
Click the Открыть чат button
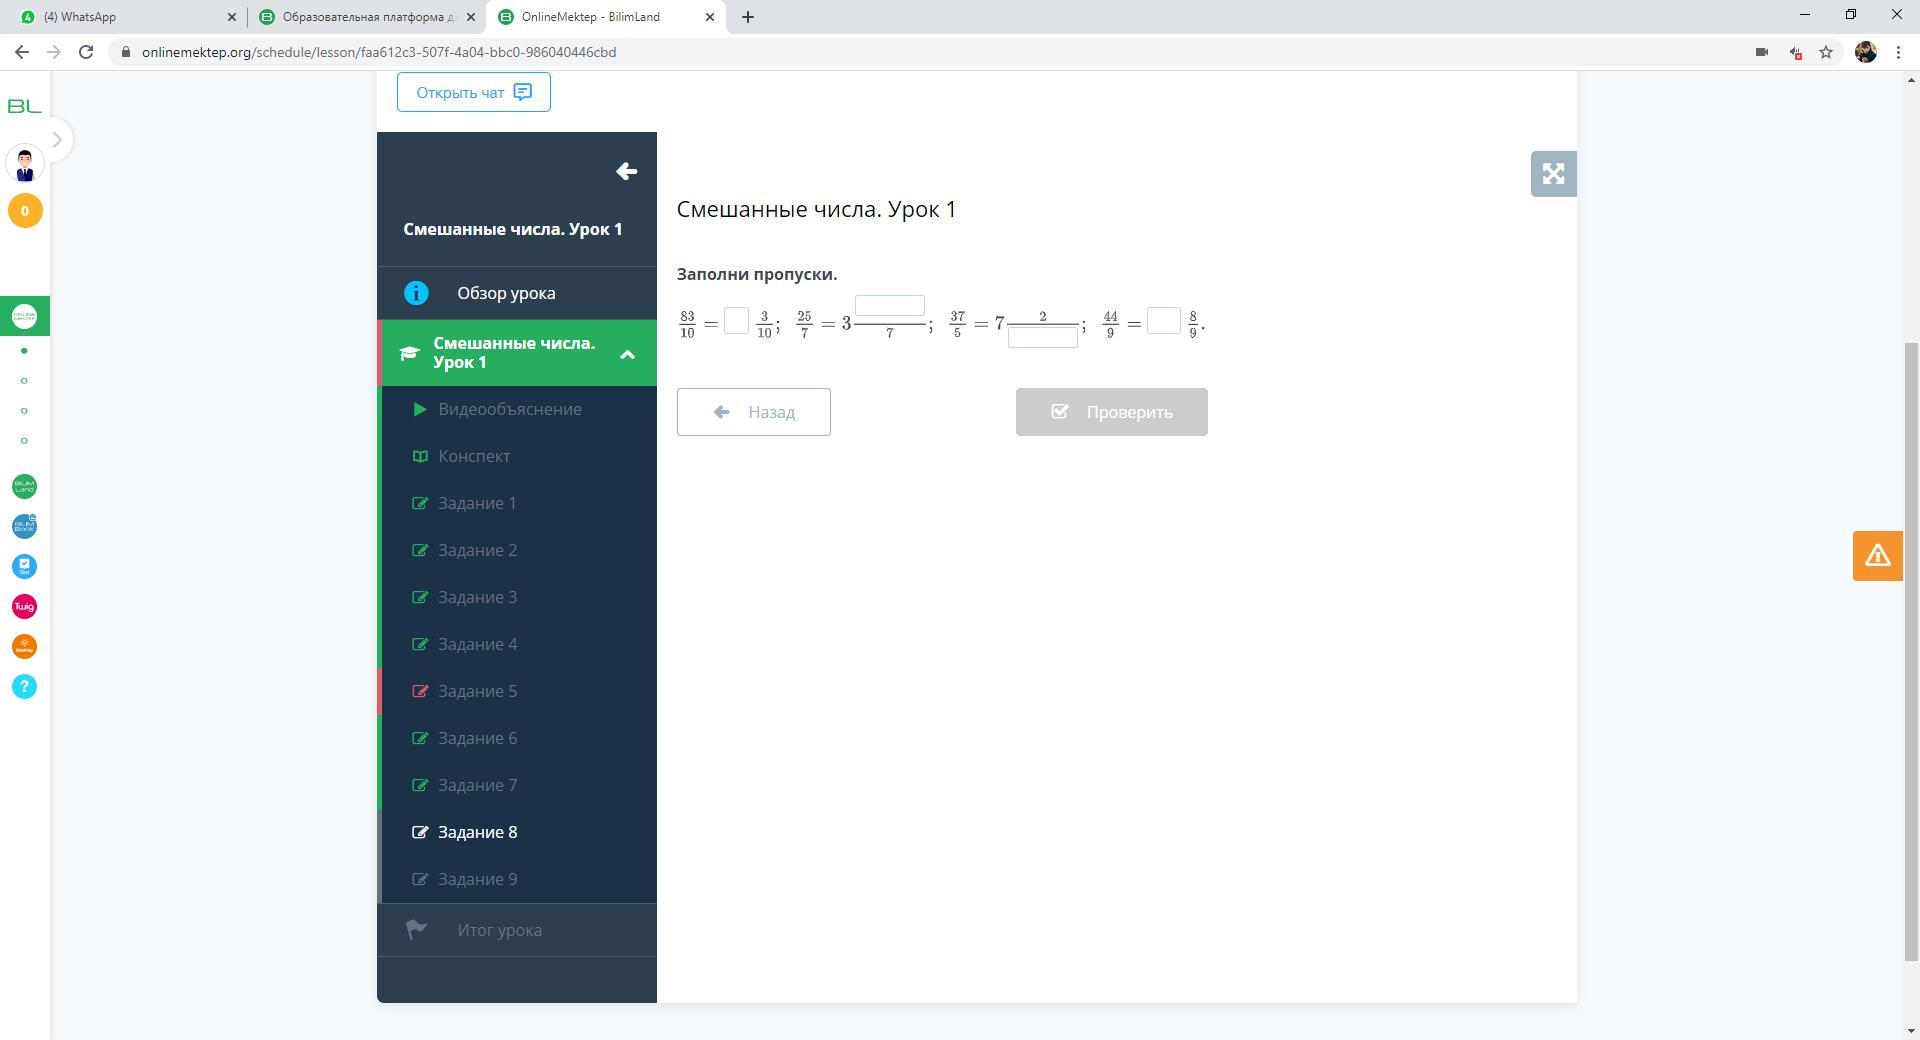473,92
